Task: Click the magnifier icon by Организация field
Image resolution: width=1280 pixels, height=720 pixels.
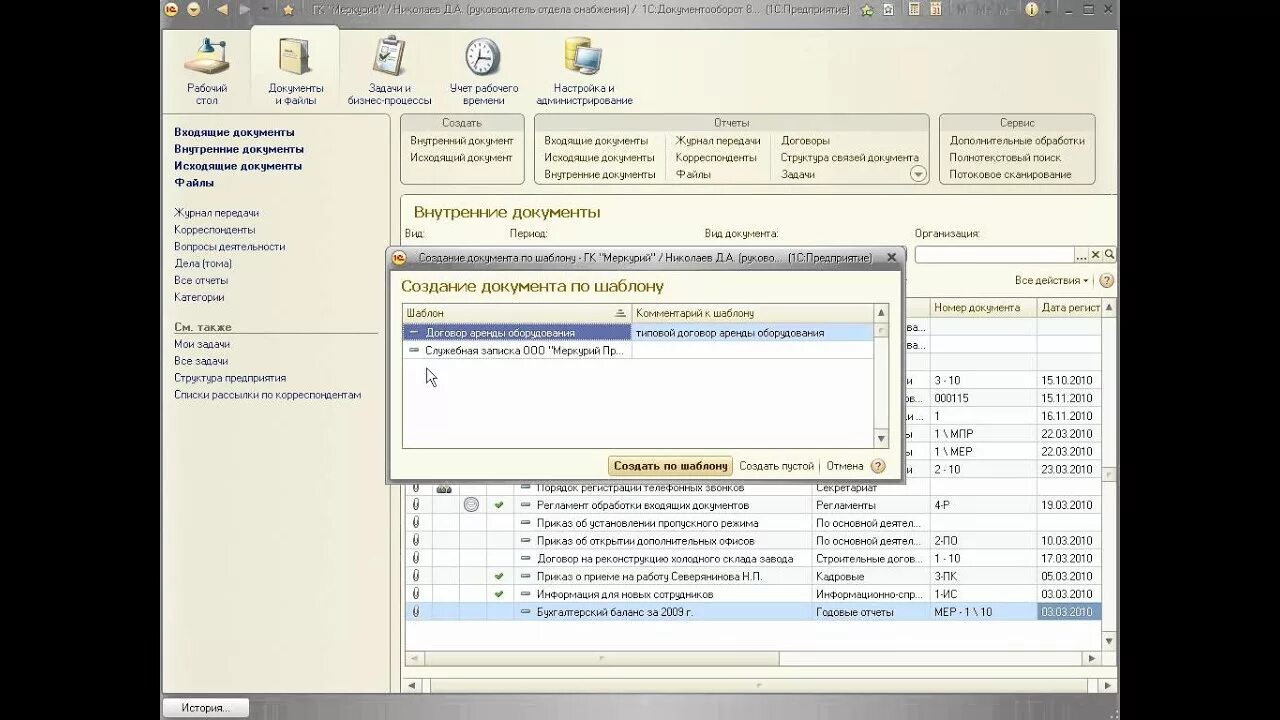Action: [1109, 255]
